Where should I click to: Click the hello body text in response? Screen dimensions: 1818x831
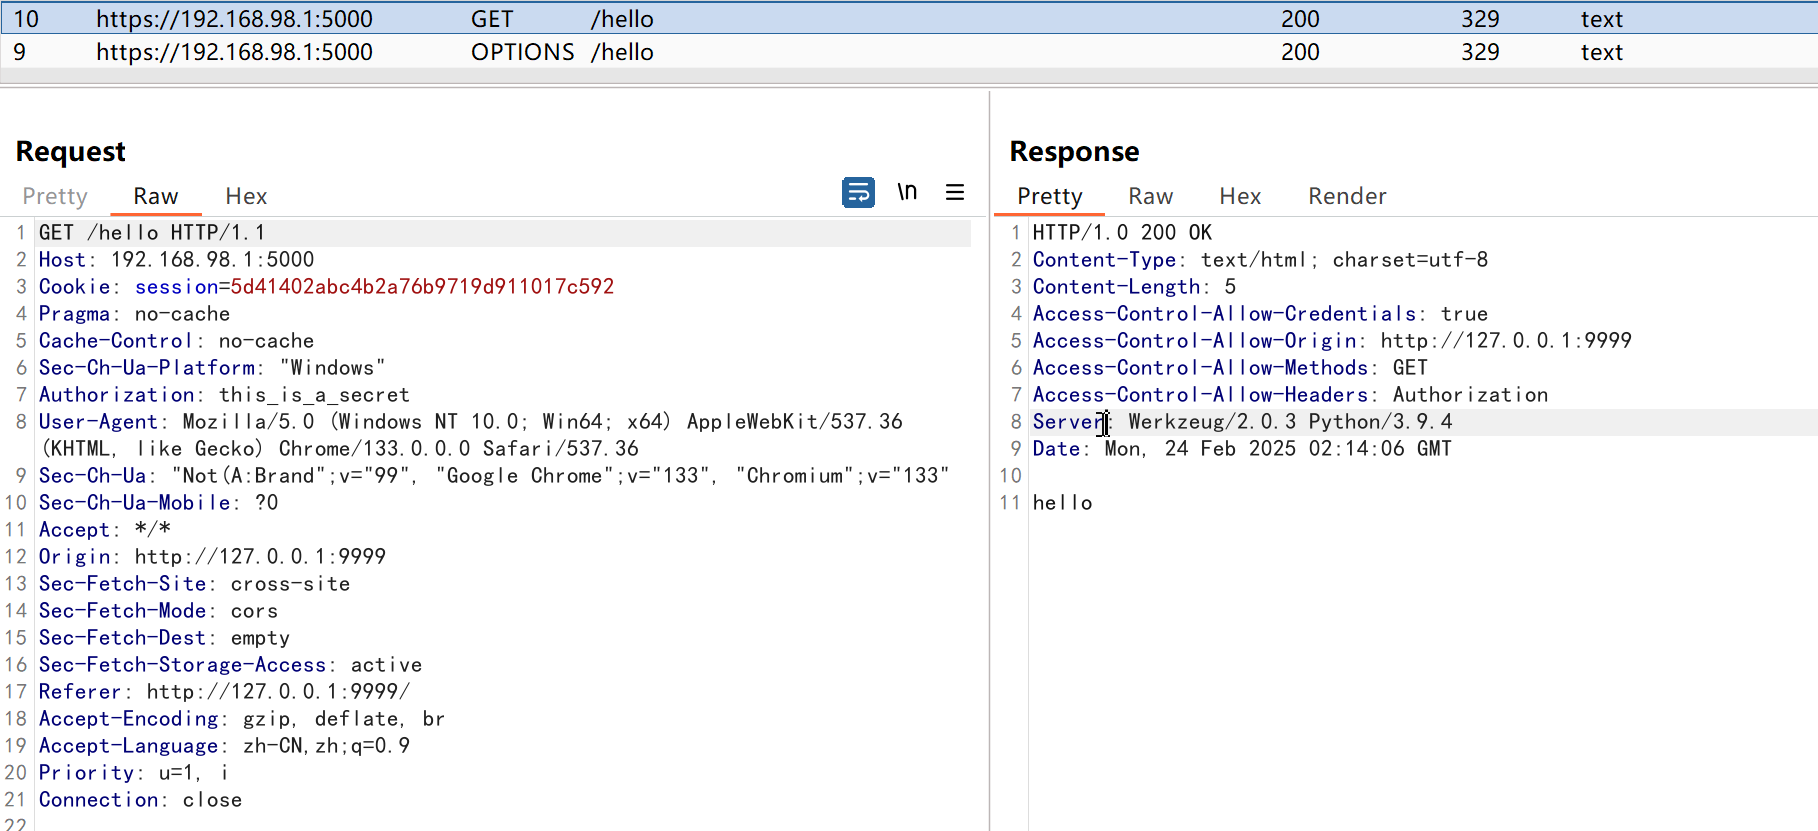1062,503
